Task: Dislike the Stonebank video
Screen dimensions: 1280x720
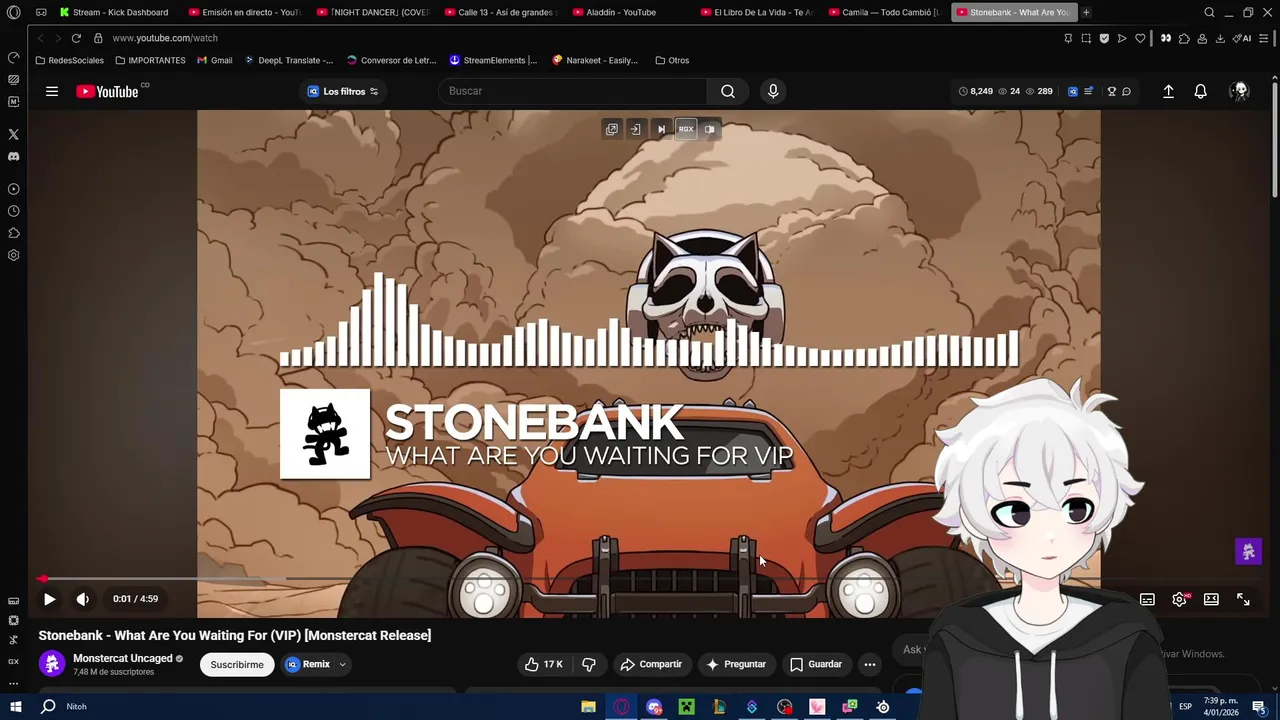Action: pyautogui.click(x=589, y=664)
